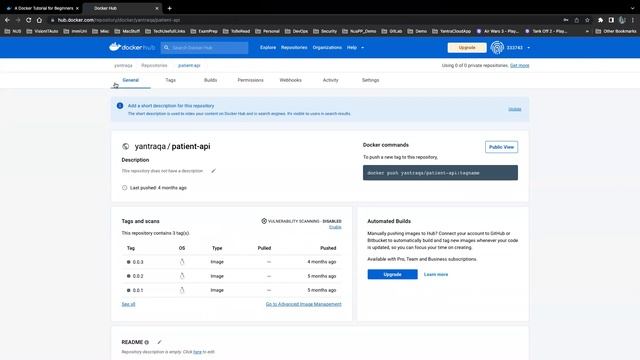Viewport: 640px width, 360px height.
Task: Open the Other Bookmarks folder
Action: [x=616, y=31]
